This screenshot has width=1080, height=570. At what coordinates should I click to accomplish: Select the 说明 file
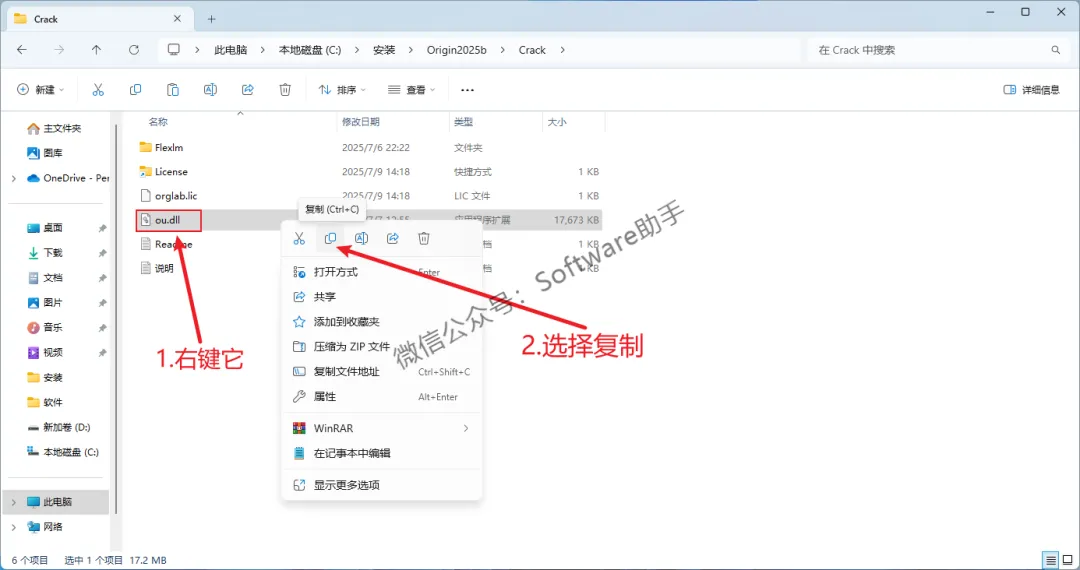tap(164, 268)
